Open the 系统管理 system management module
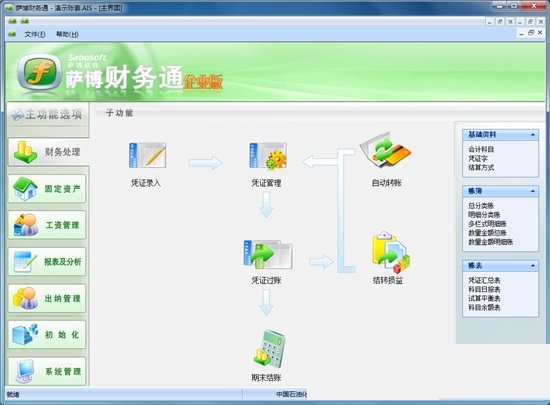This screenshot has width=550, height=405. click(x=47, y=371)
